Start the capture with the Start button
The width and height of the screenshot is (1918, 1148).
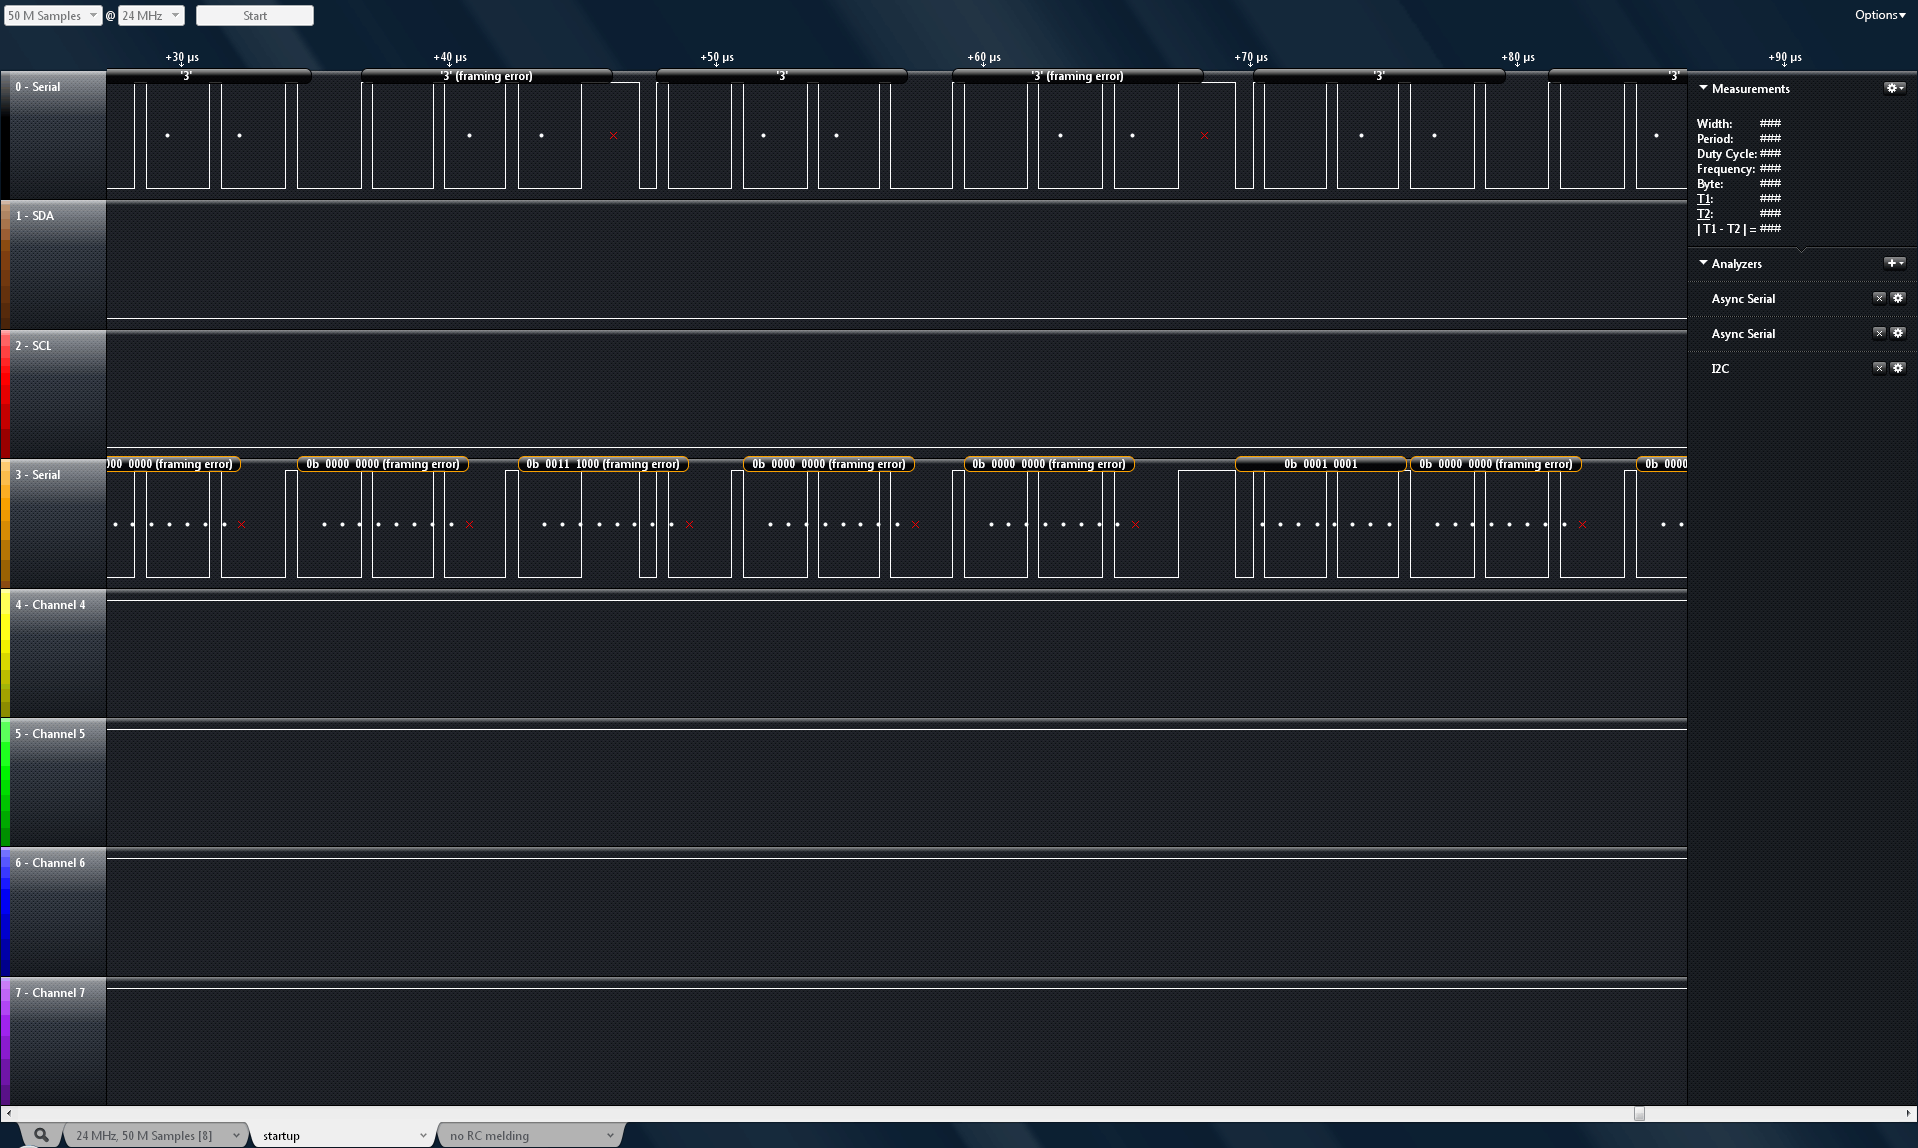click(255, 15)
